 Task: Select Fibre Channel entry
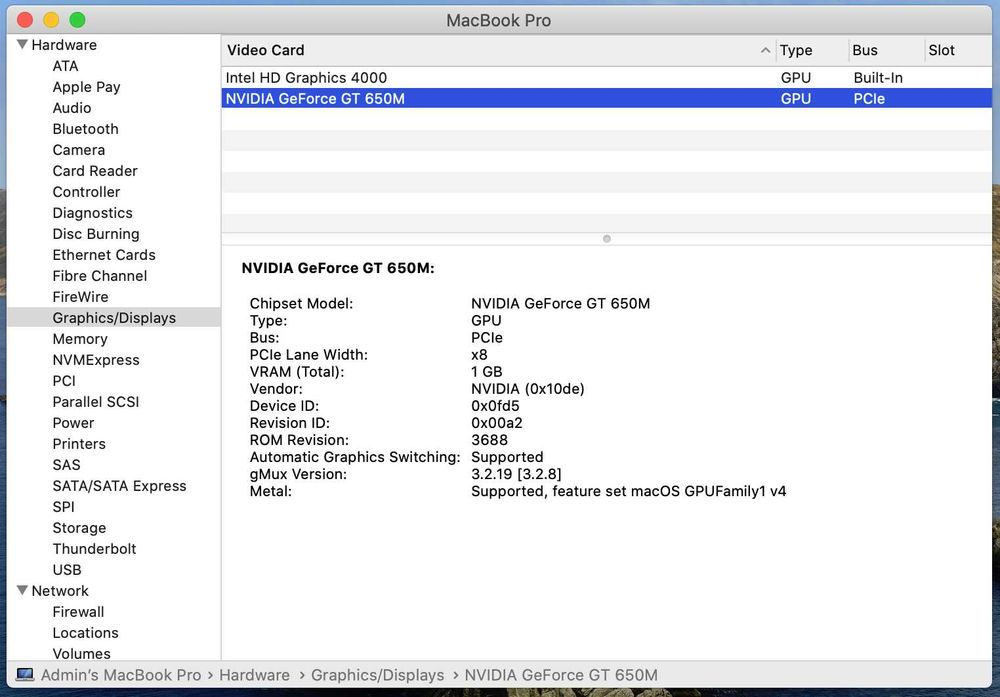[x=99, y=276]
